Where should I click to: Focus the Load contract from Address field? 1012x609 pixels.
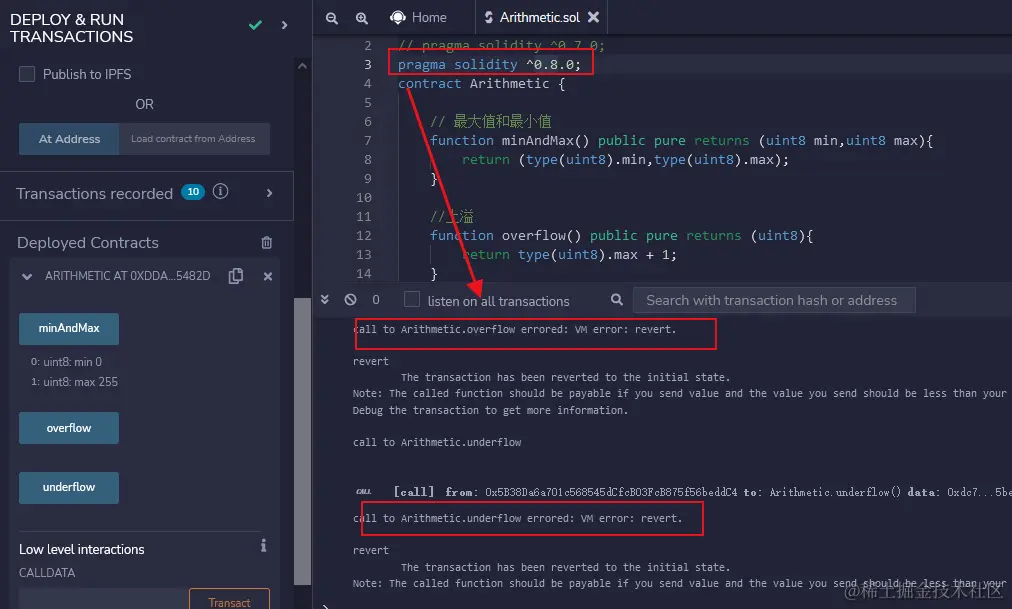[x=194, y=139]
